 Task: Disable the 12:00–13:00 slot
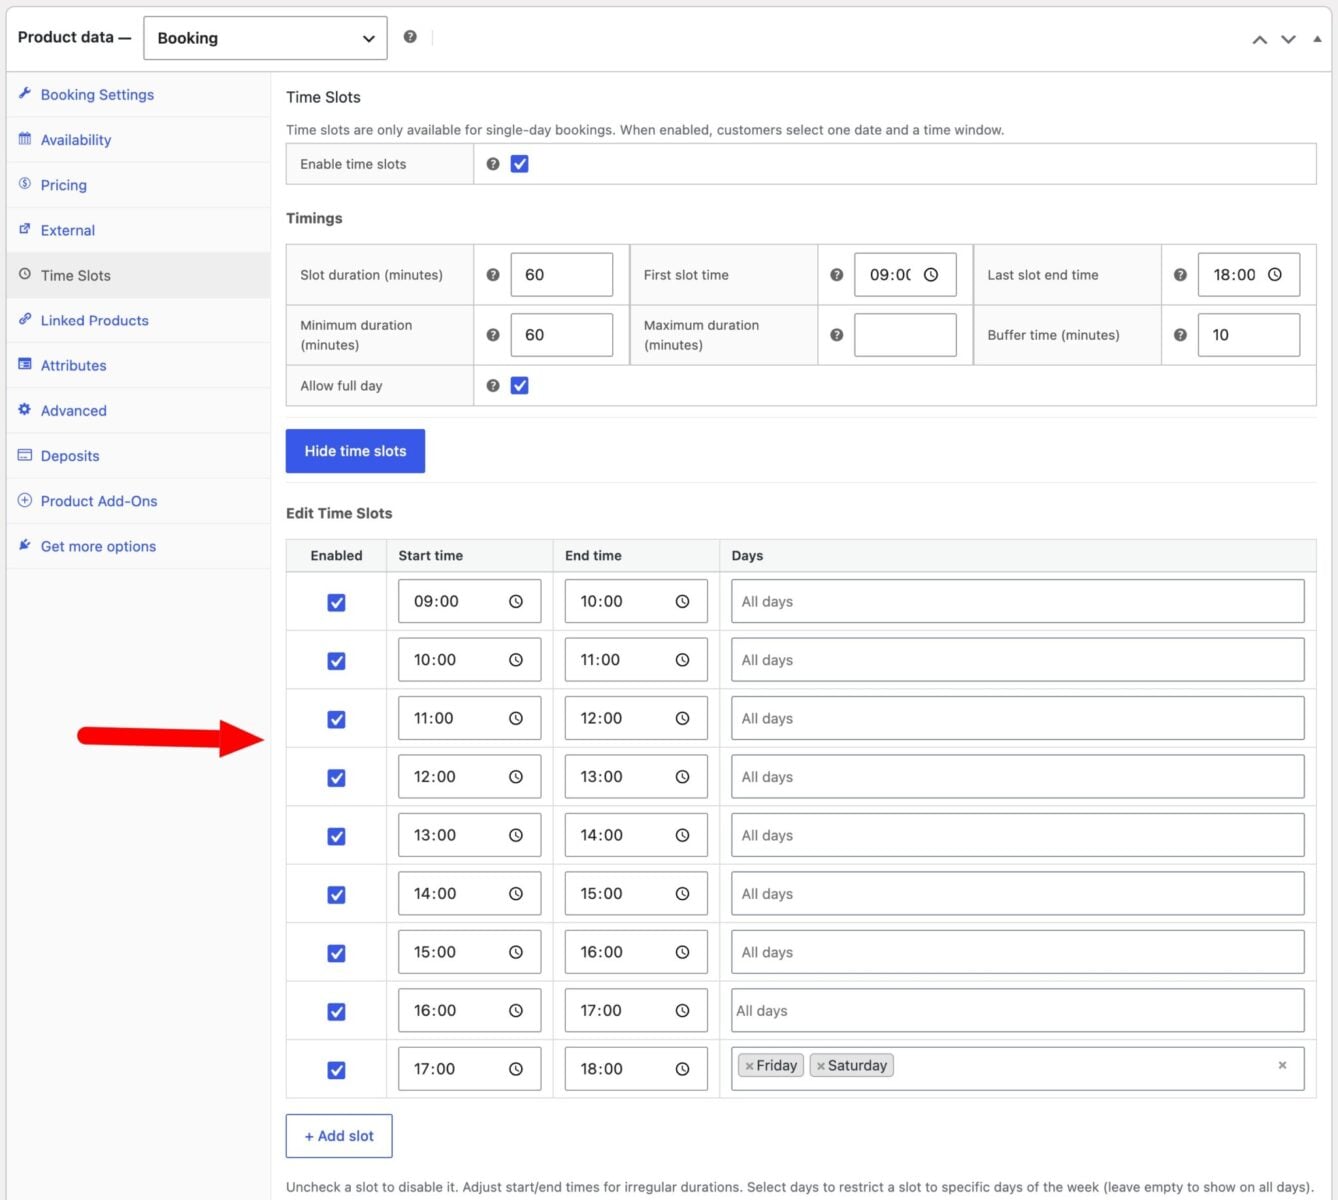tap(337, 778)
